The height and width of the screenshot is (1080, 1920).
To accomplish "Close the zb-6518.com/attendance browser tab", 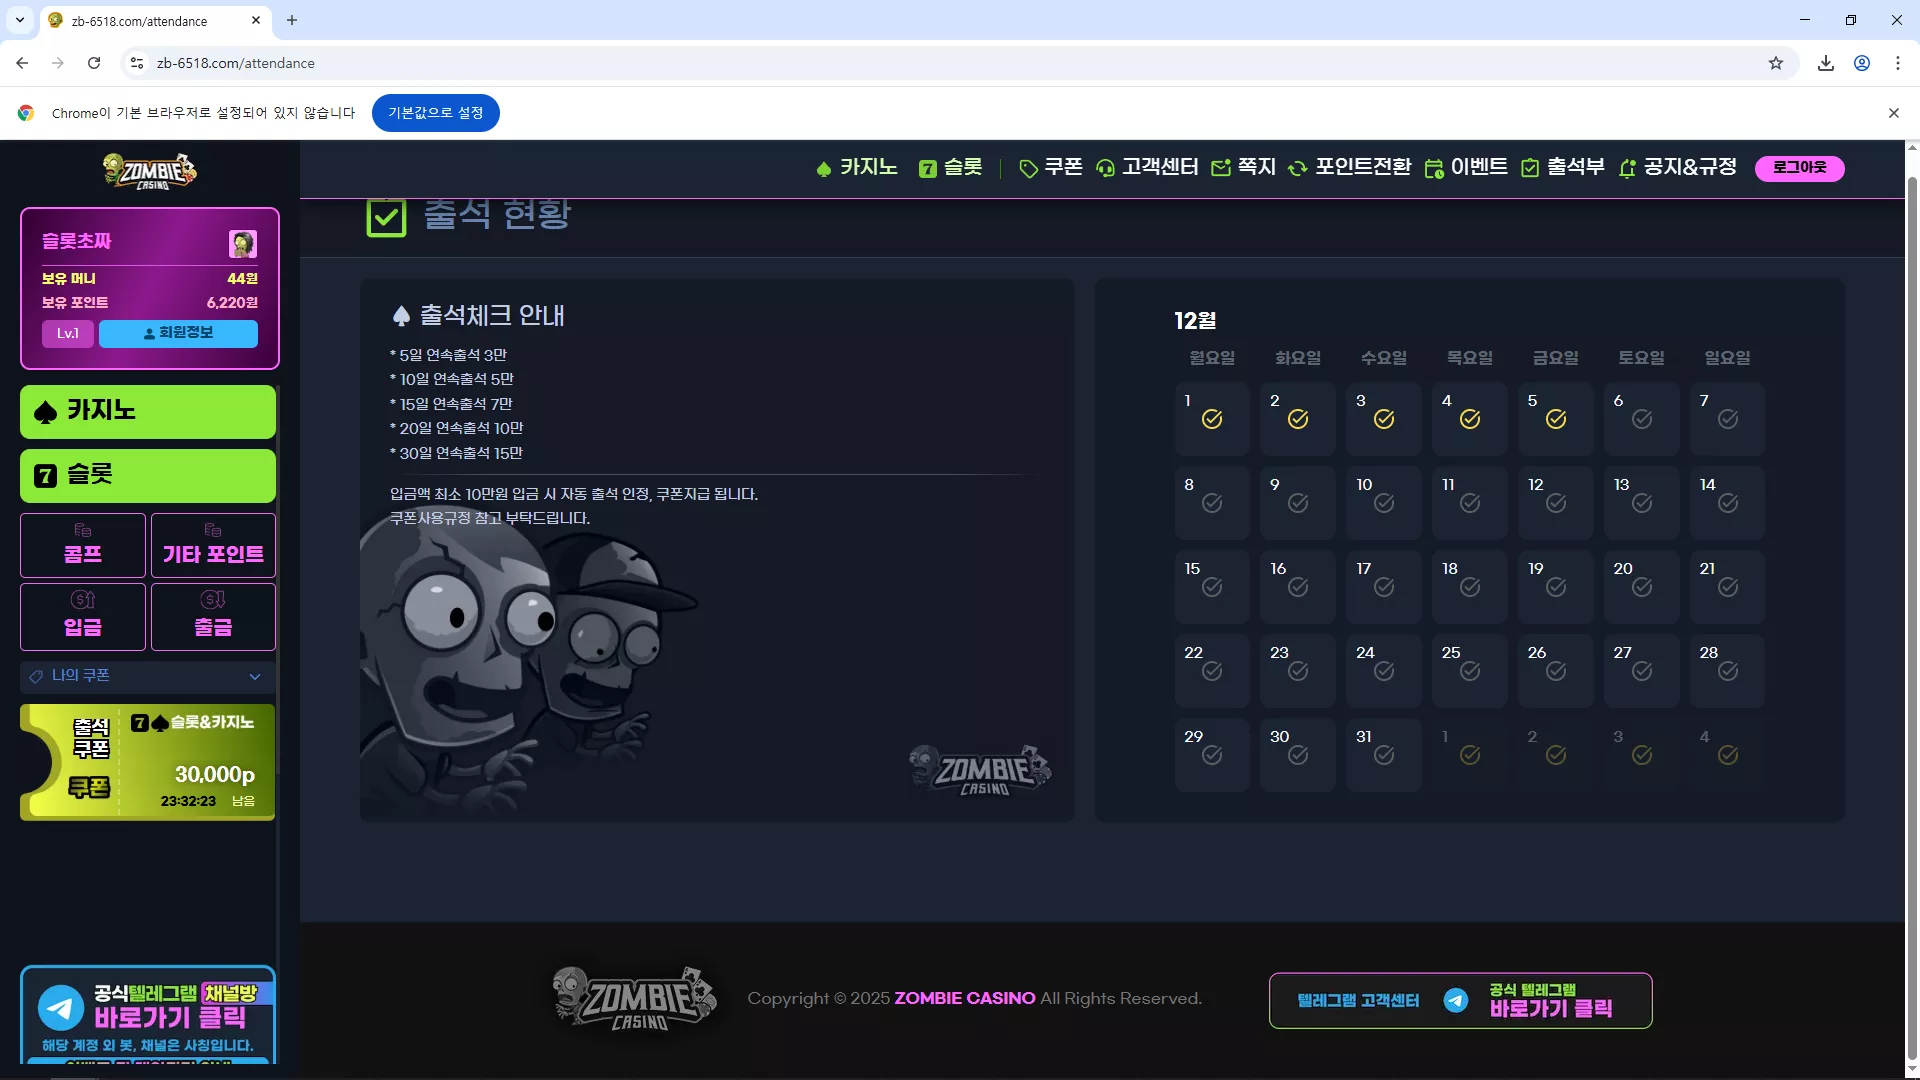I will pos(256,20).
